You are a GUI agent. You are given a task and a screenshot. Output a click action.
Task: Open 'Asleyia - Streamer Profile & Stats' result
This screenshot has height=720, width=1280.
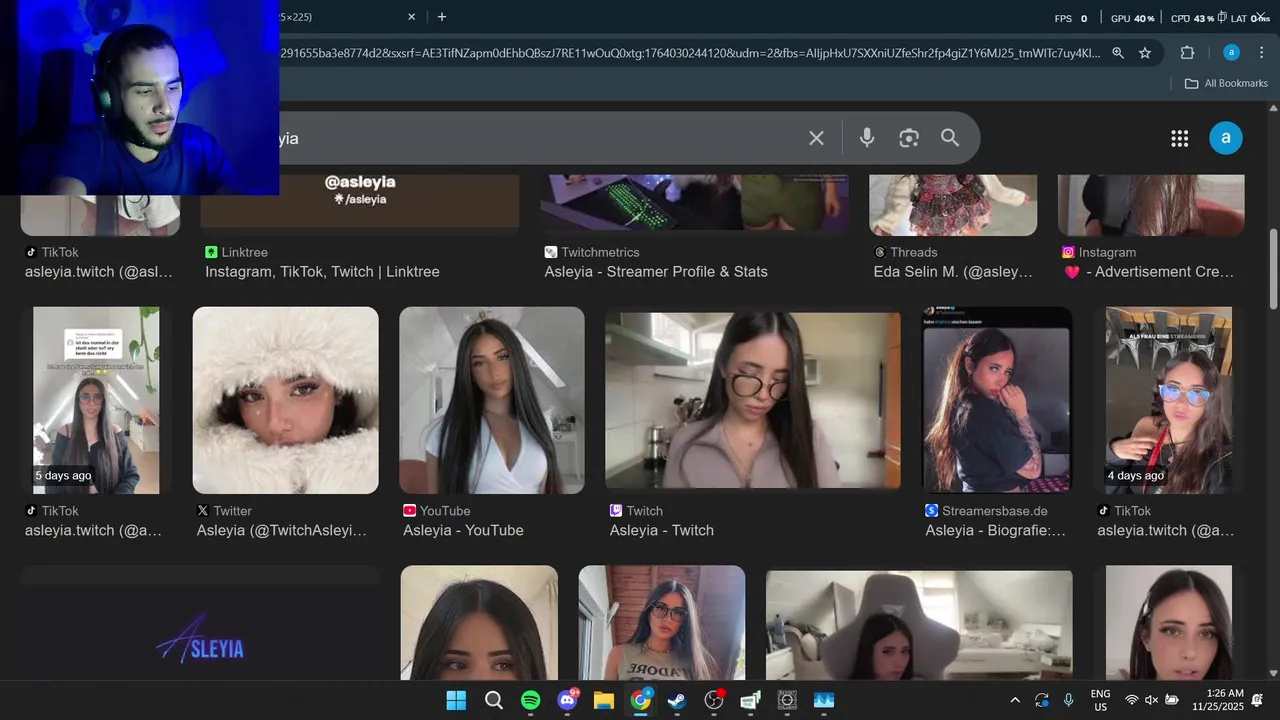coord(656,272)
